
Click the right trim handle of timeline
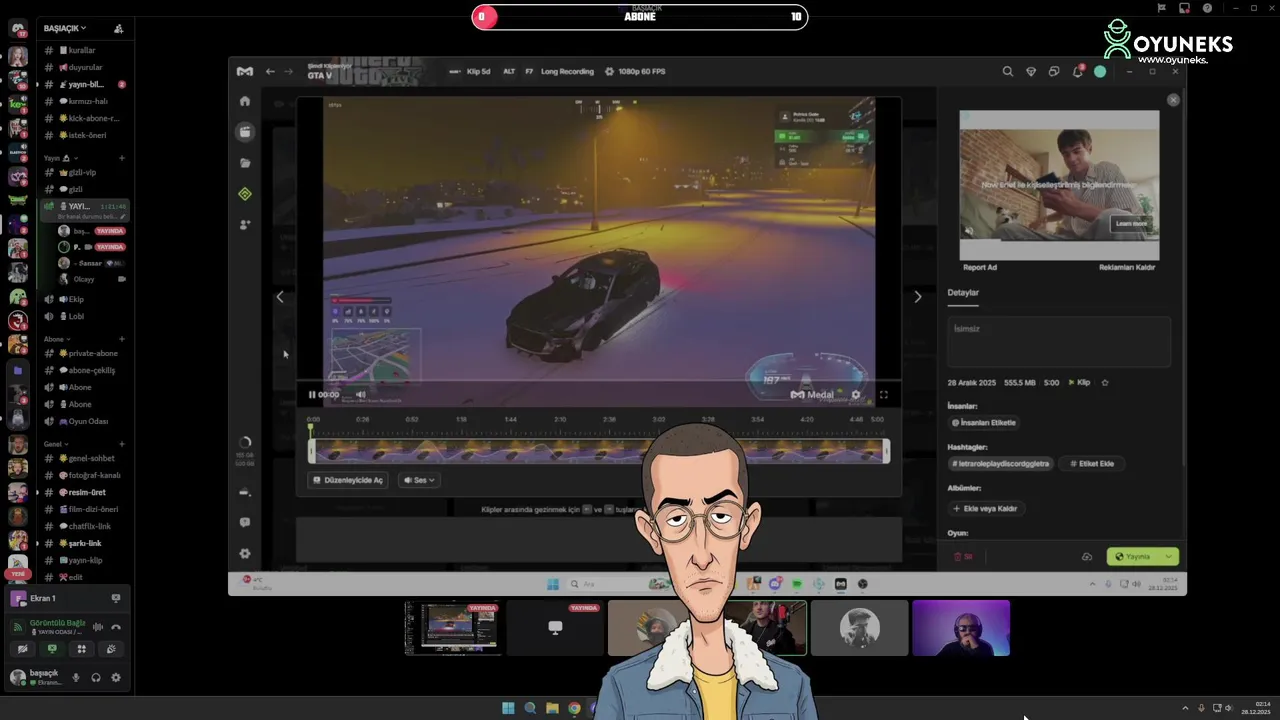pyautogui.click(x=886, y=452)
